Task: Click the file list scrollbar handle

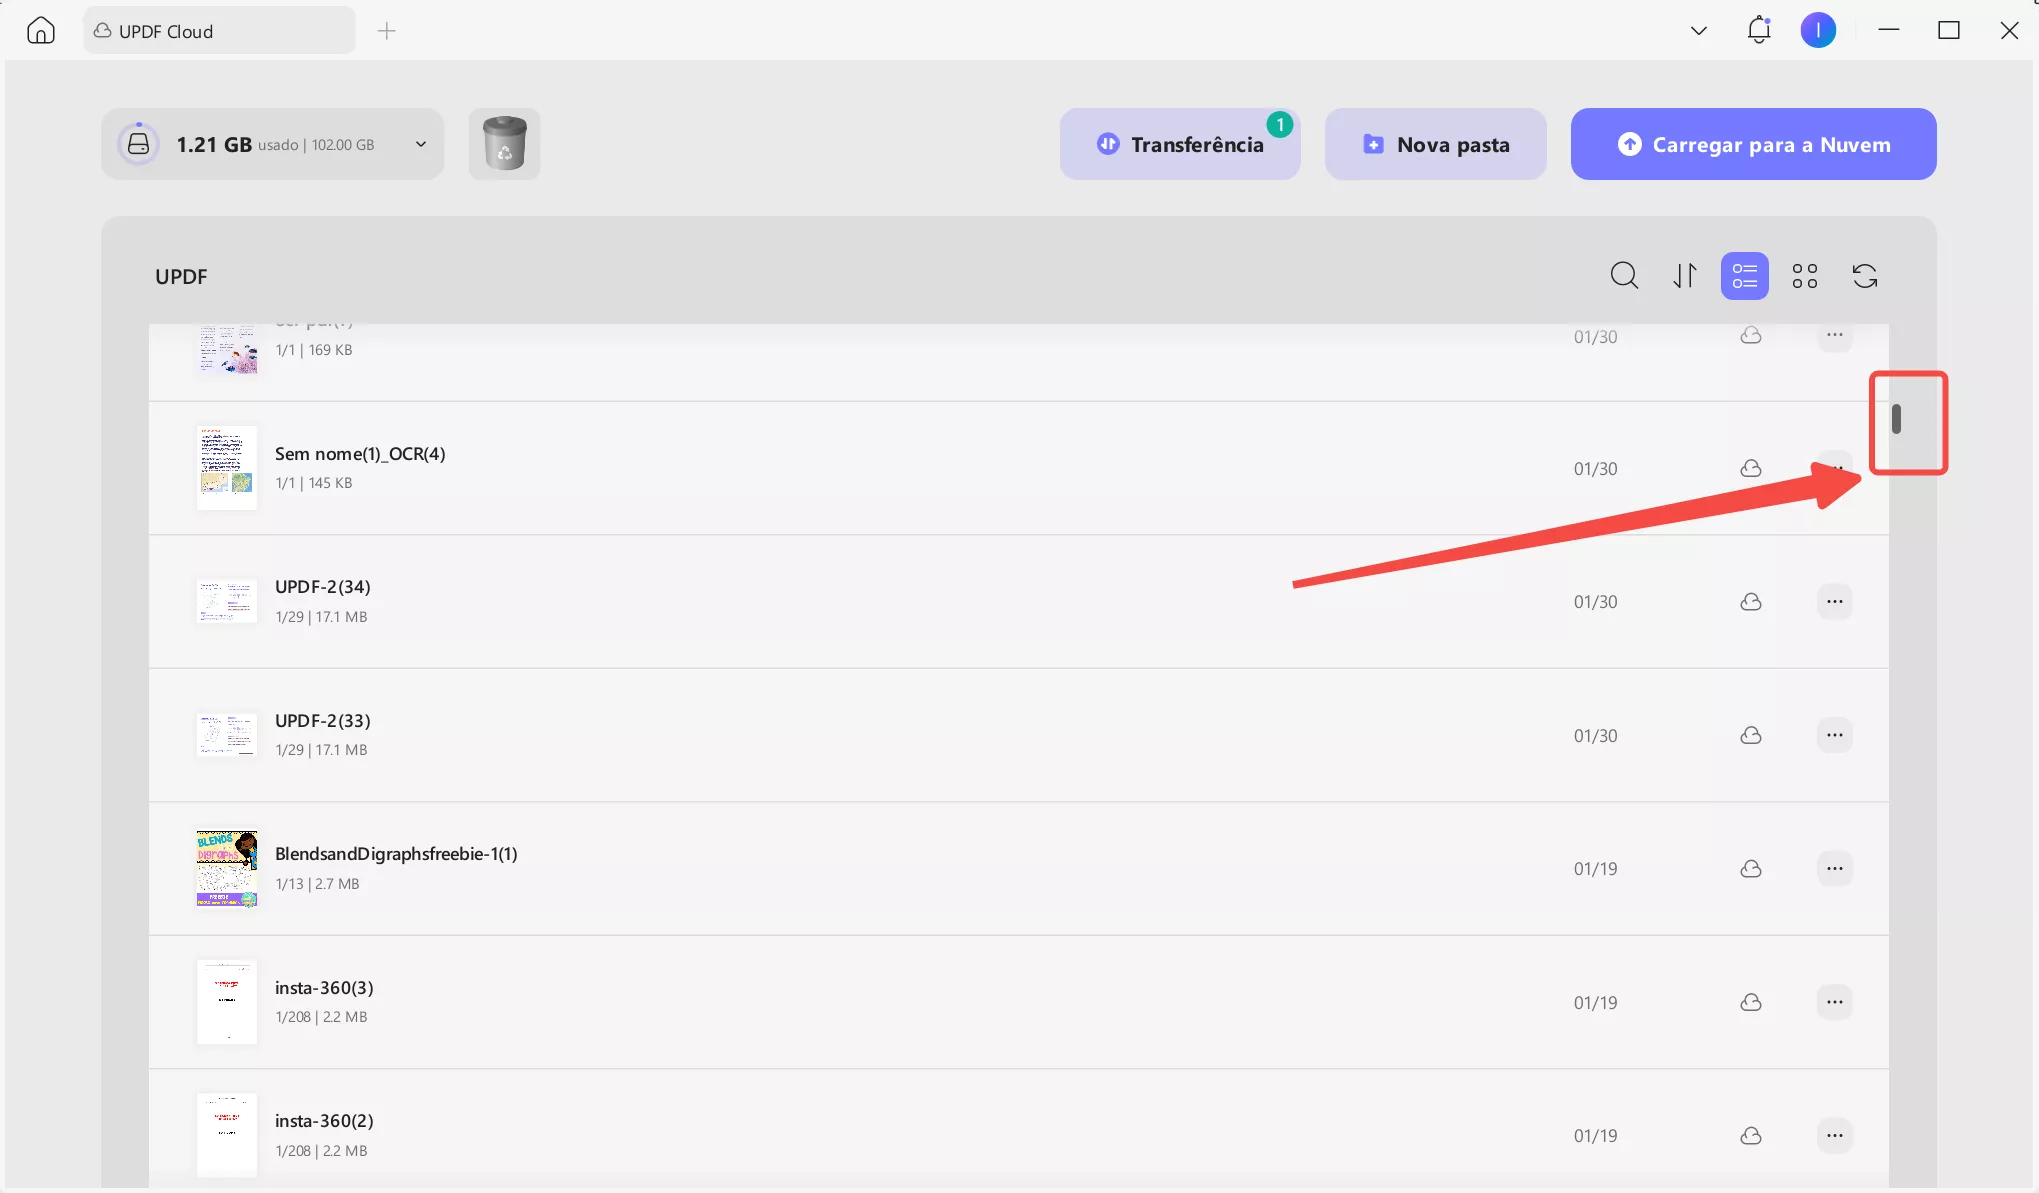Action: 1896,419
